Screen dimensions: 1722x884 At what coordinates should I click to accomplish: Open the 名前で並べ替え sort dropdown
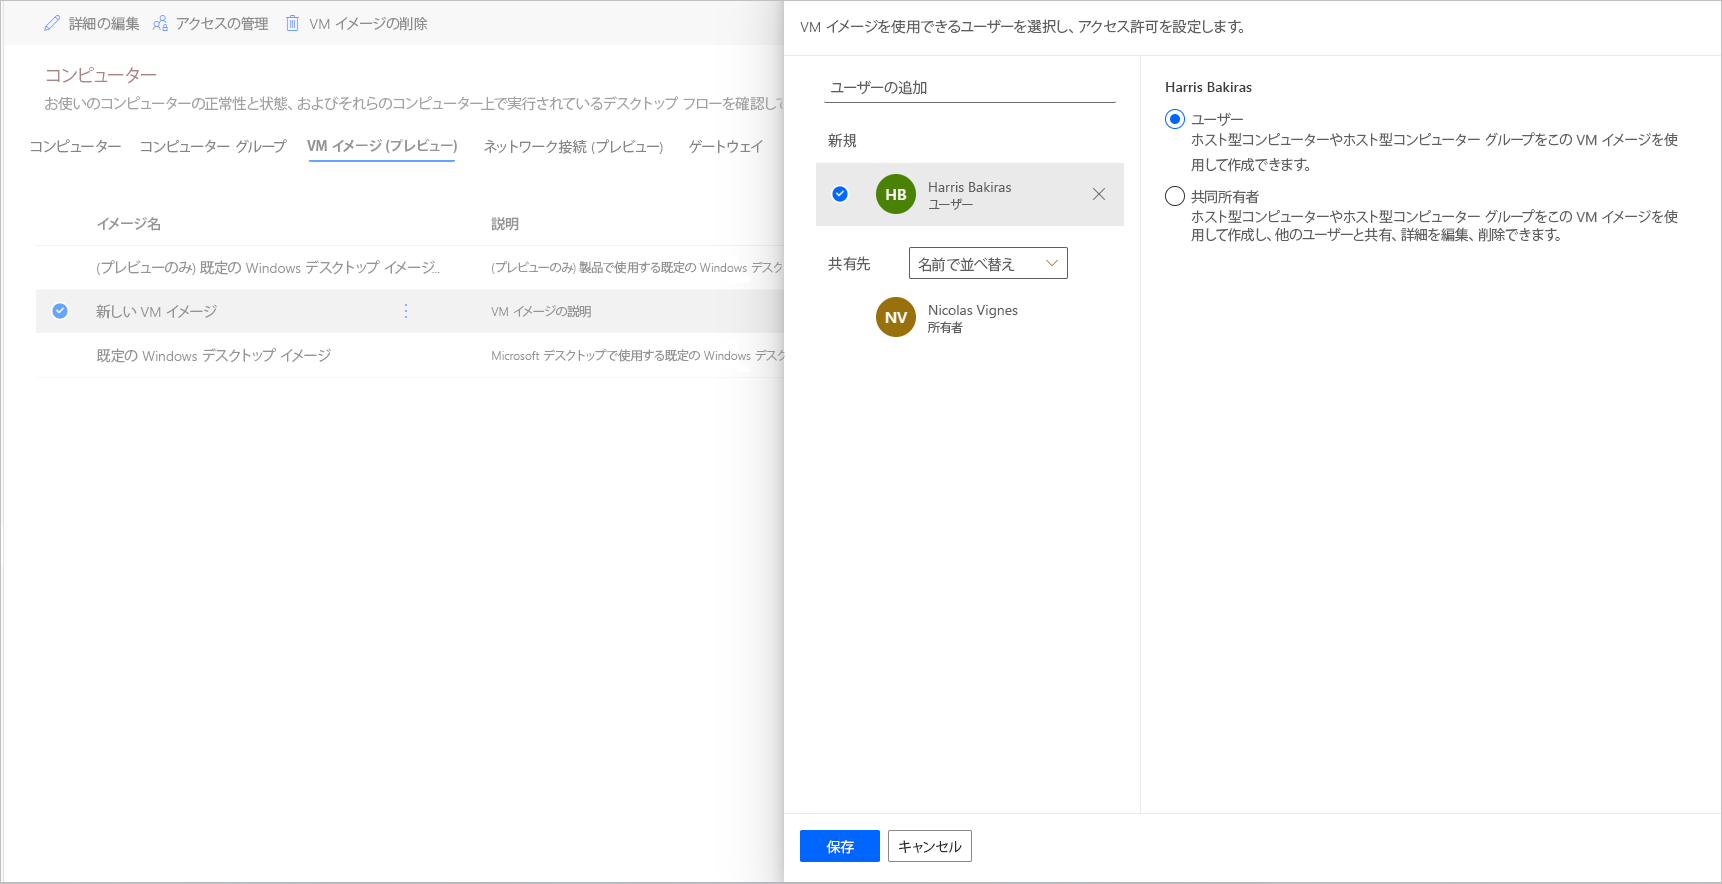pos(988,263)
